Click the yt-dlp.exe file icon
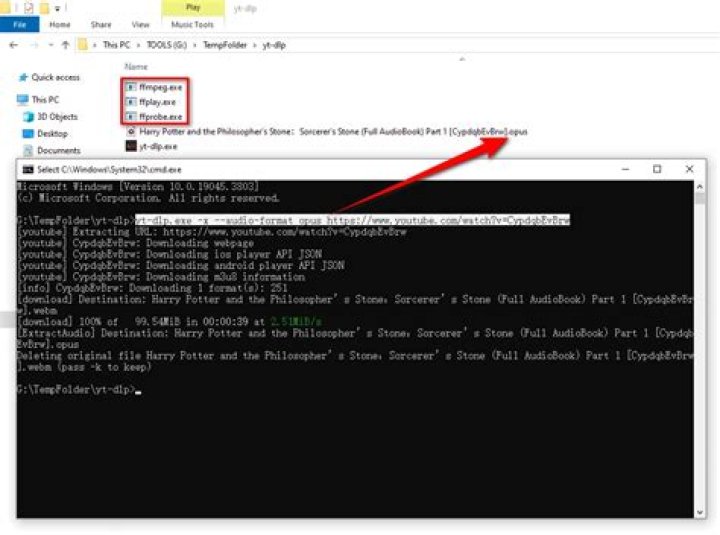The height and width of the screenshot is (535, 720). [131, 146]
